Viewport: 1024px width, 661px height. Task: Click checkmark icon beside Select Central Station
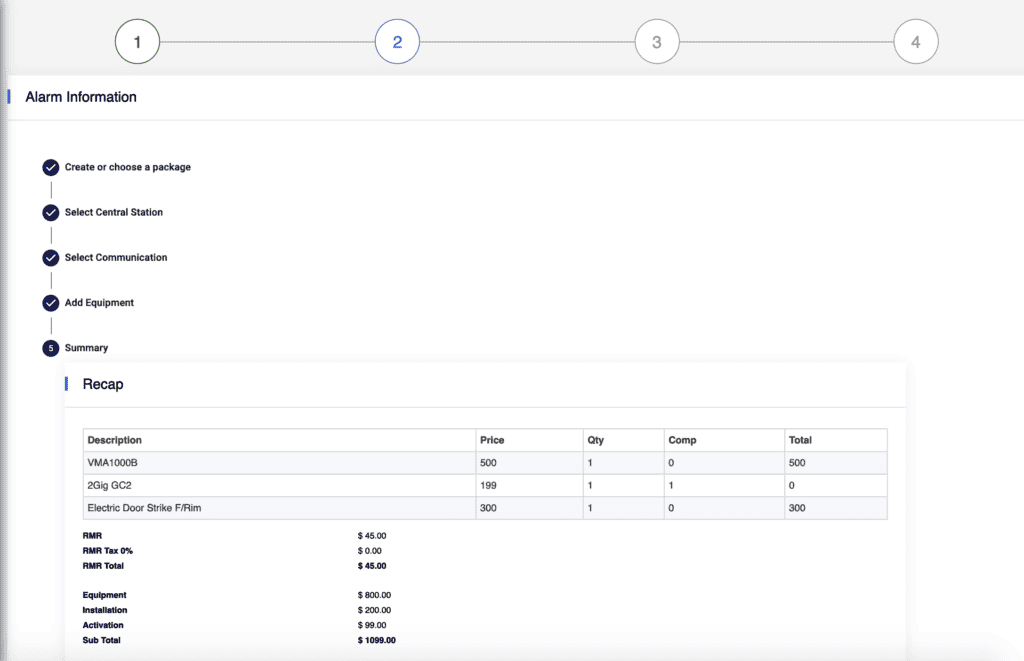51,213
